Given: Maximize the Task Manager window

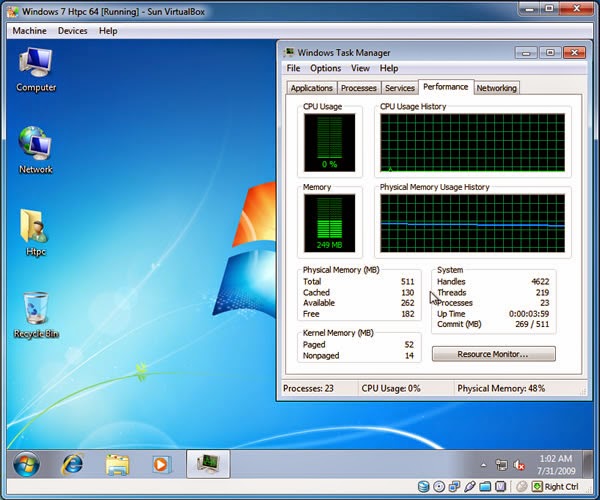Looking at the screenshot, I should 550,53.
